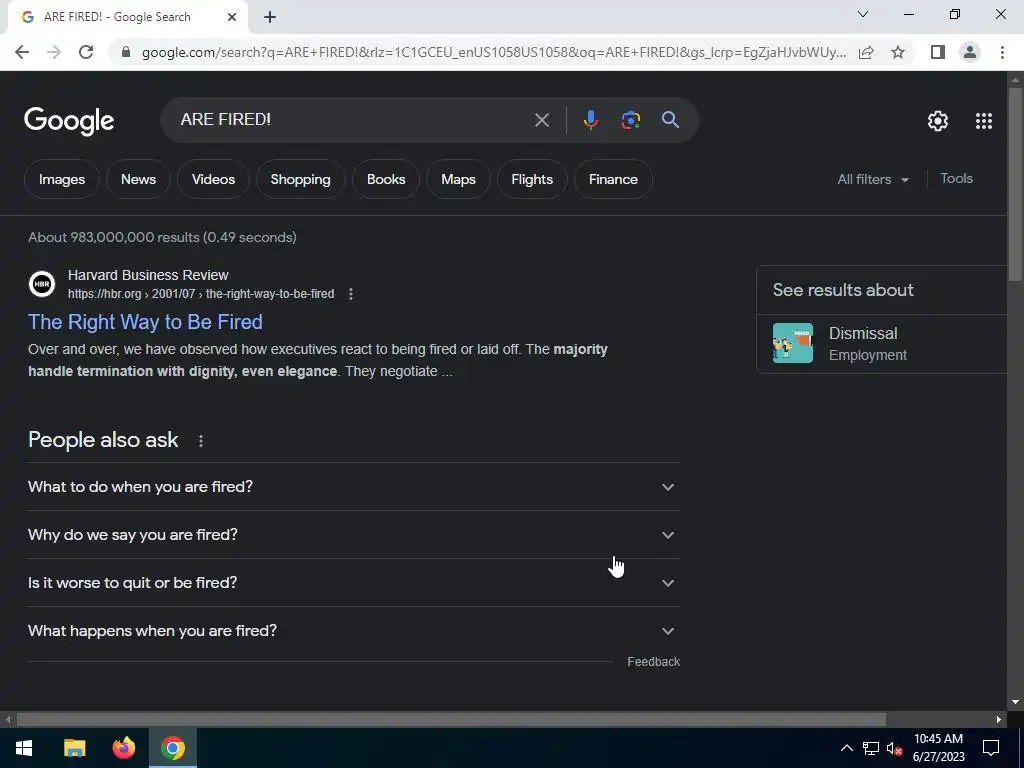Viewport: 1024px width, 768px height.
Task: Click the hbr.org result URL
Action: (201, 294)
